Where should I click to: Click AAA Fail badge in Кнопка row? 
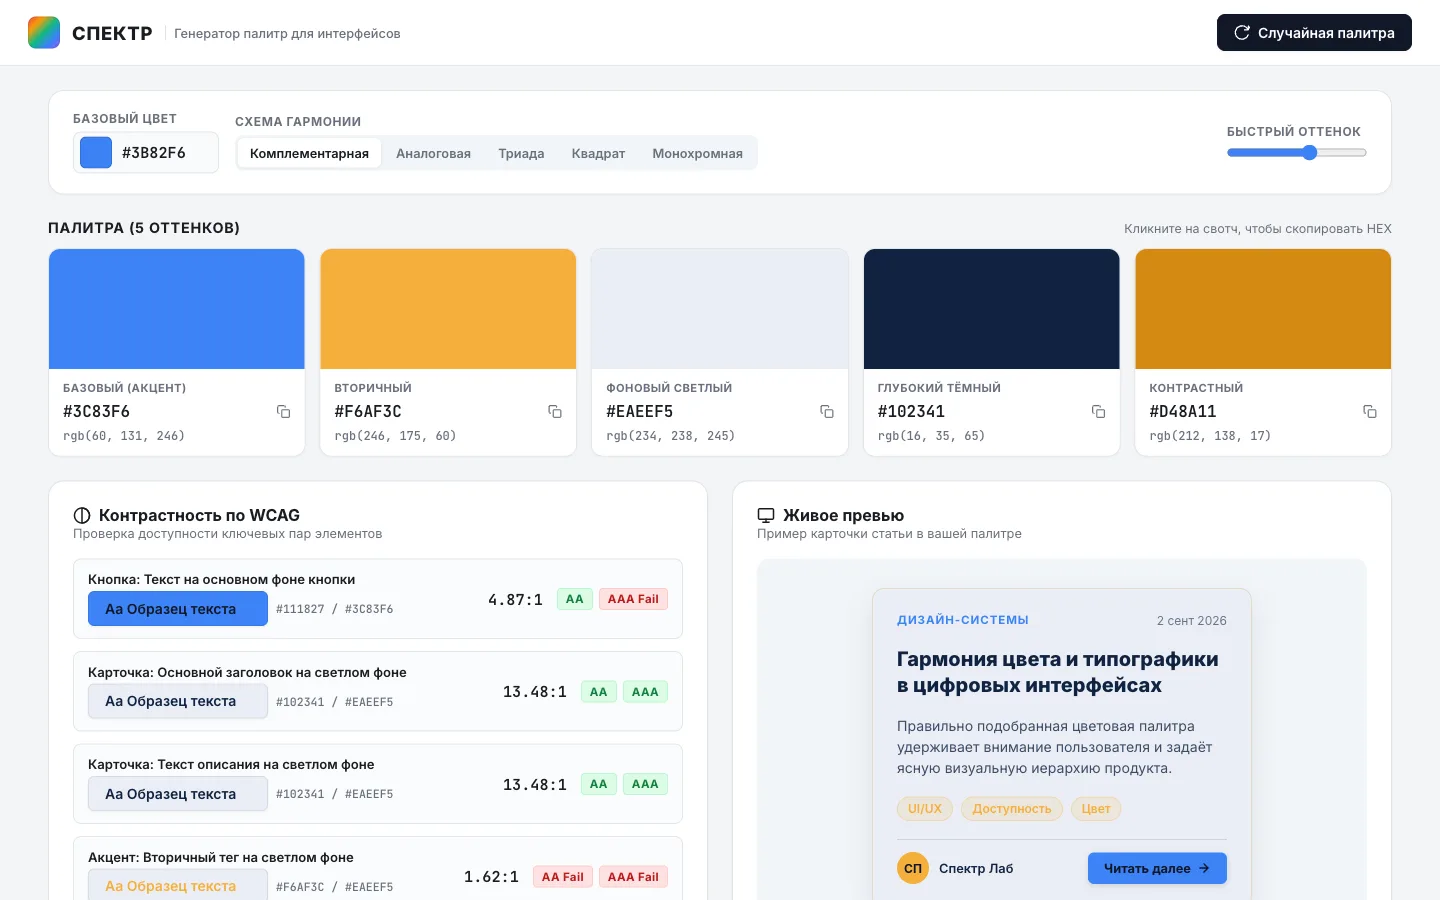633,599
